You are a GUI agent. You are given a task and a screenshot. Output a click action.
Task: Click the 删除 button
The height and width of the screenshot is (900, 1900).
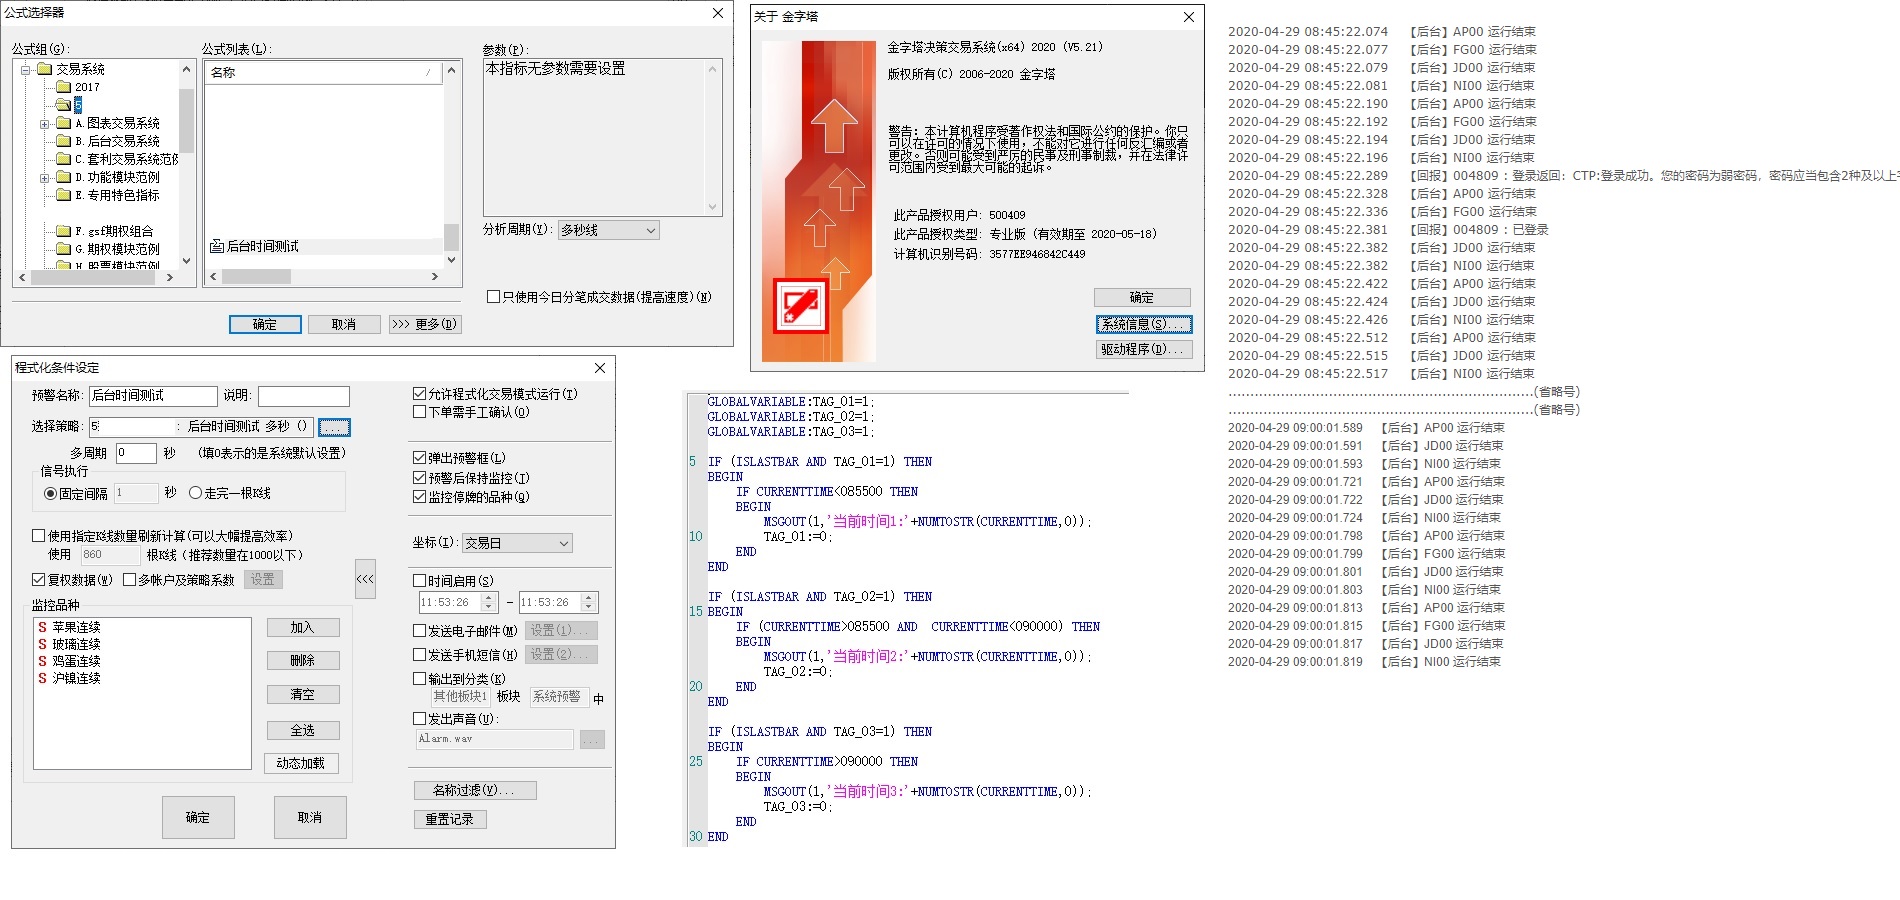(x=303, y=661)
